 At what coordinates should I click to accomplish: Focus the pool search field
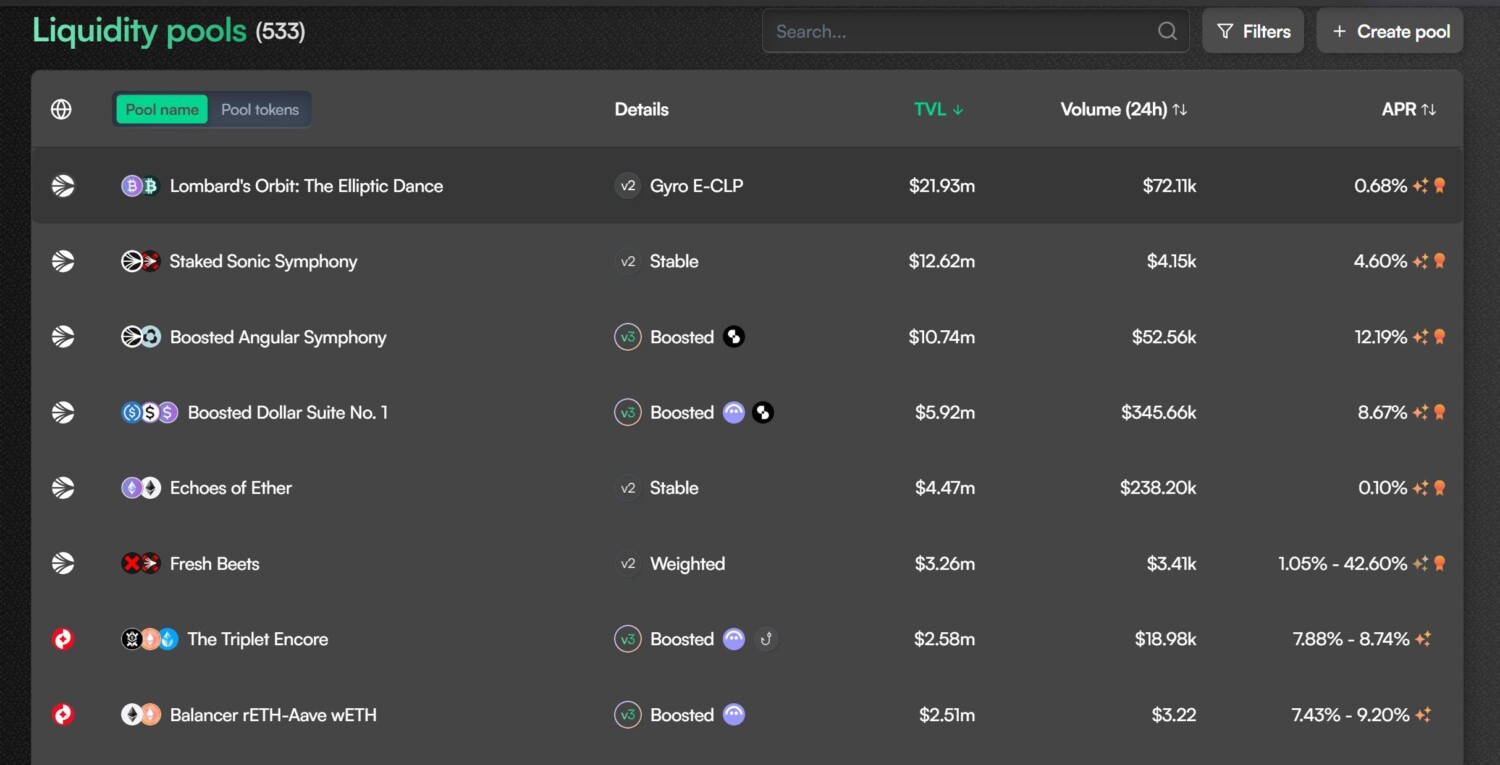960,31
